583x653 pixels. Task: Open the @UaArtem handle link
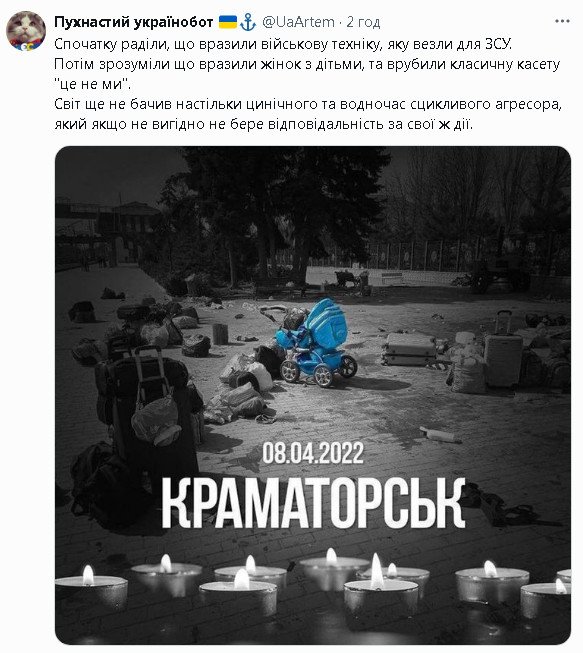tap(298, 22)
